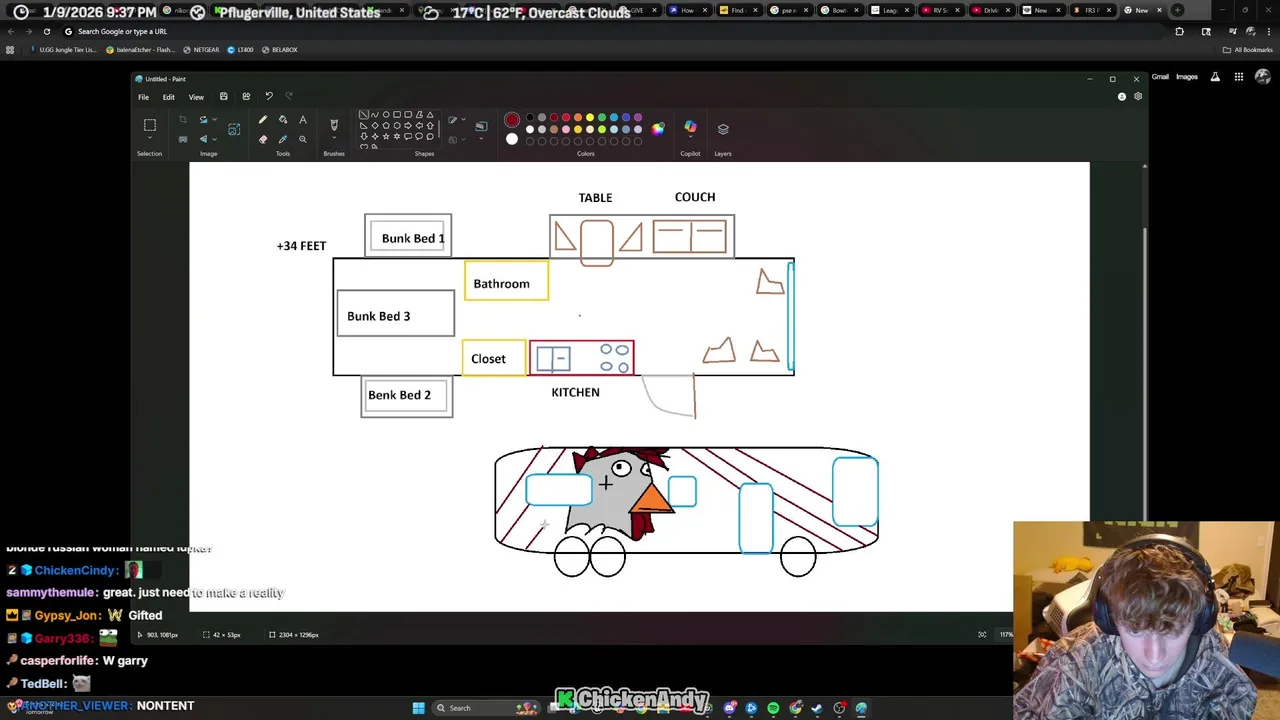Open the All Bookmarks folder
The height and width of the screenshot is (720, 1280).
1248,49
